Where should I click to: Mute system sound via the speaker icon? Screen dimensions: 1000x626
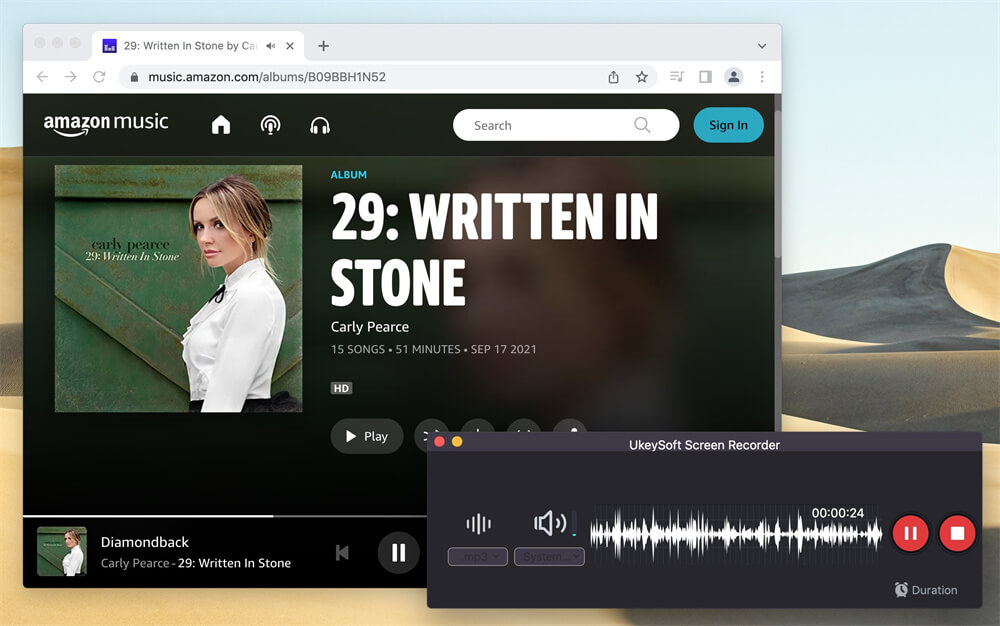[x=551, y=521]
